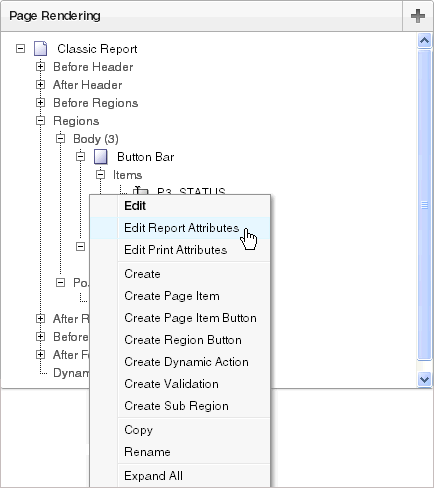Expand the After Header node

click(40, 85)
